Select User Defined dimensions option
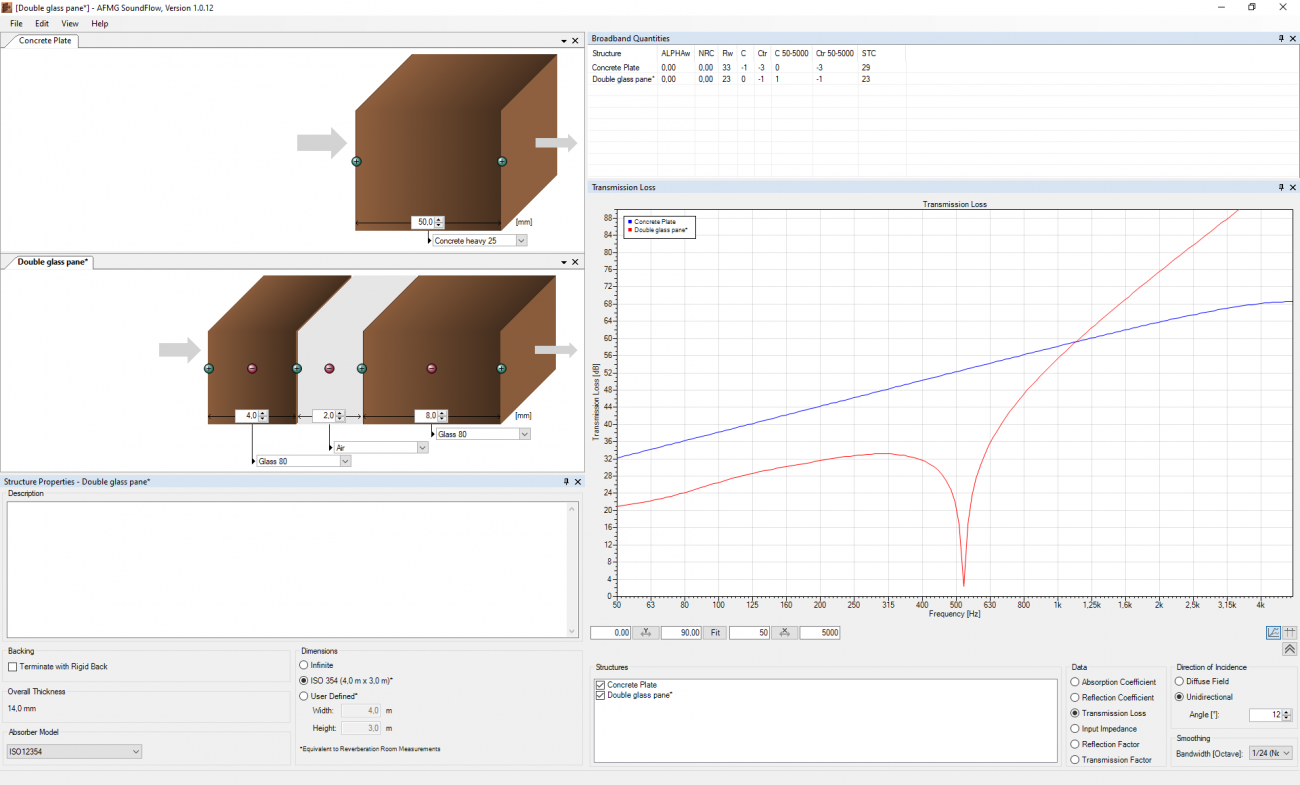 coord(304,695)
